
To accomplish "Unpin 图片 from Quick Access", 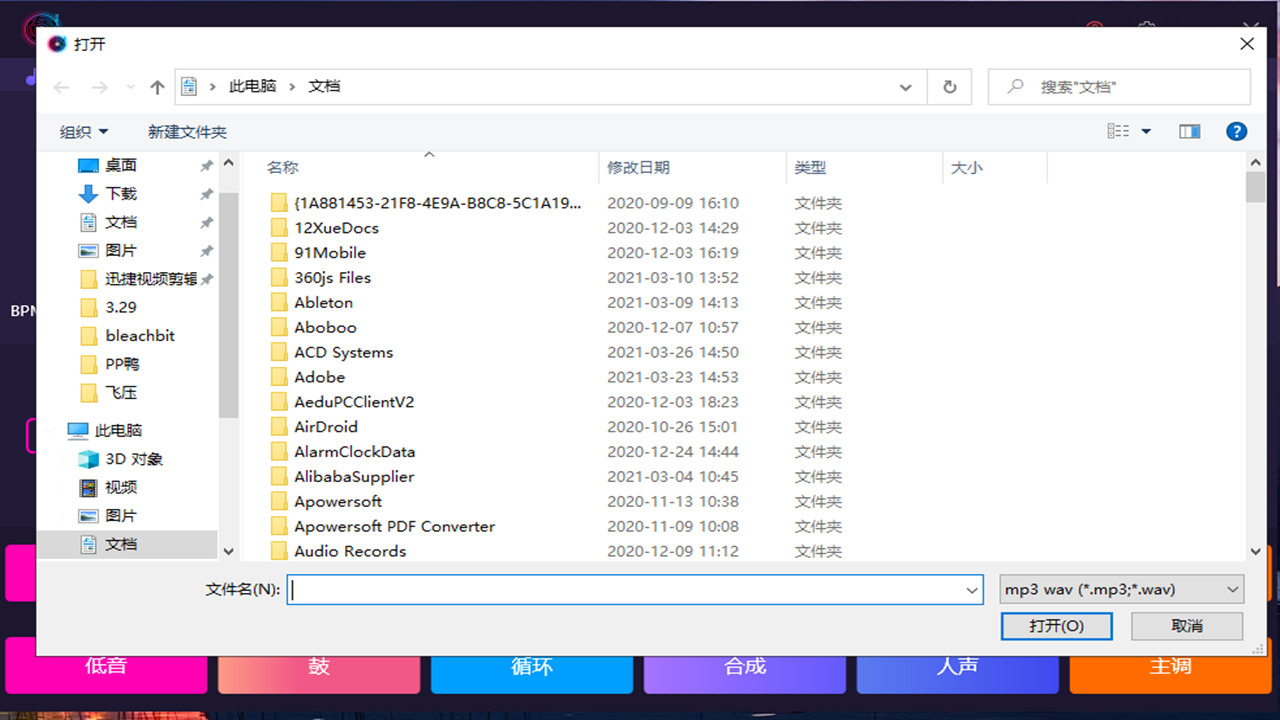I will (206, 250).
